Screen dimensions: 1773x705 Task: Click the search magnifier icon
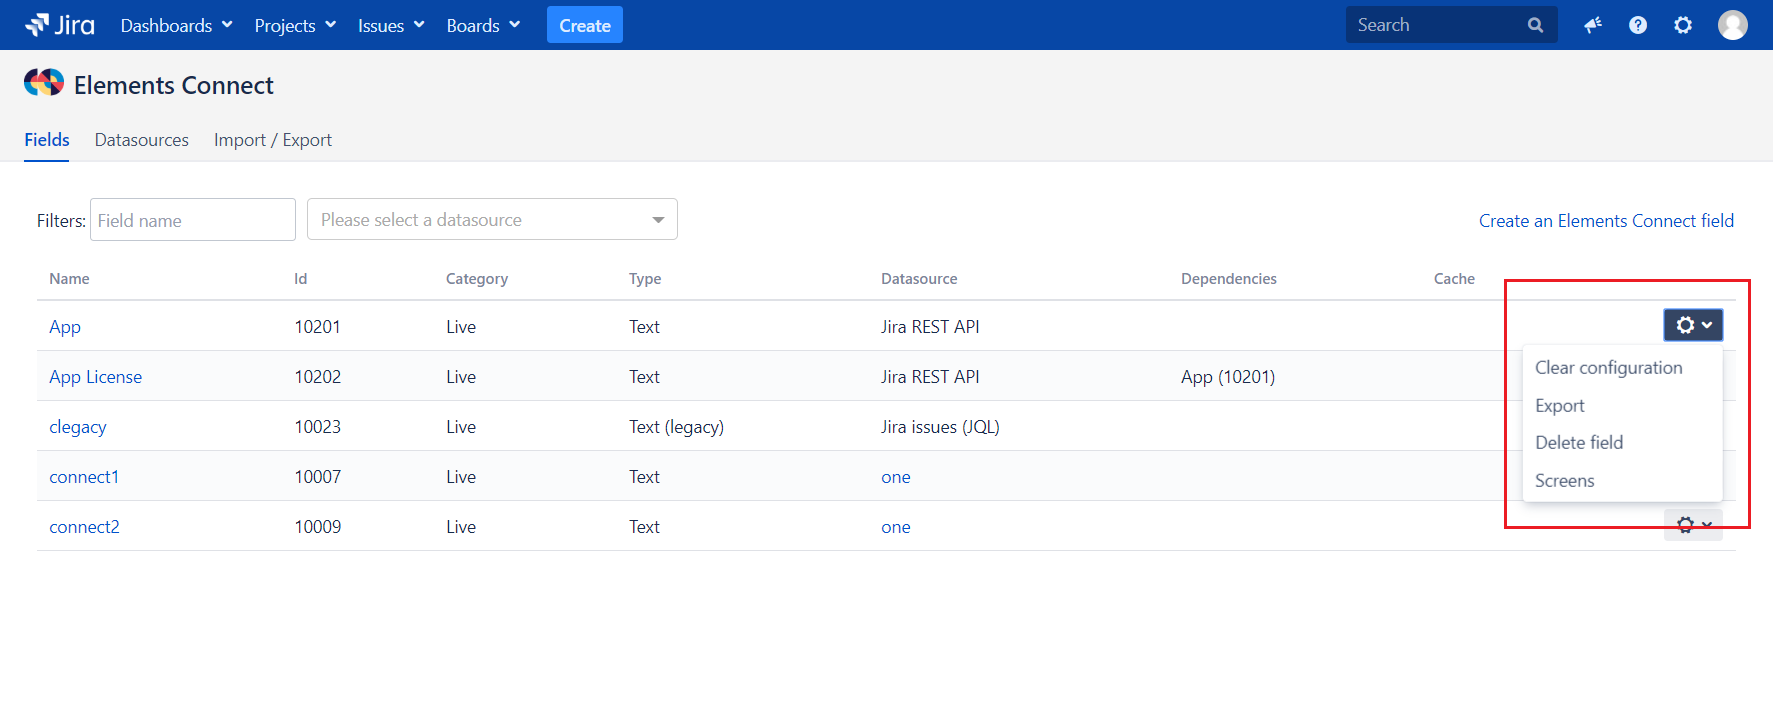[x=1535, y=25]
